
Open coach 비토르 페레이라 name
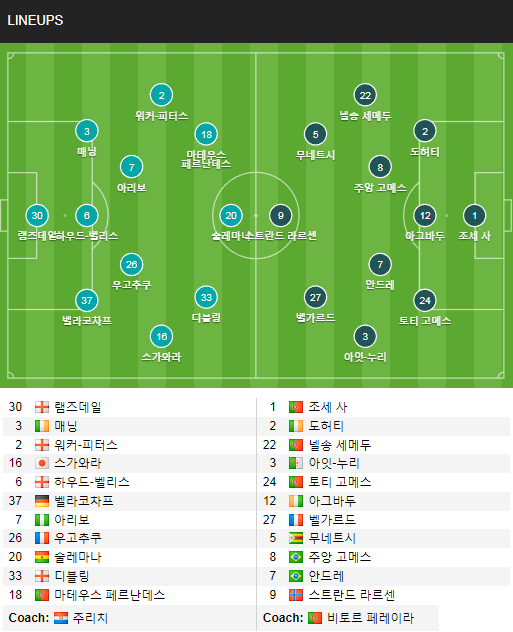click(370, 618)
